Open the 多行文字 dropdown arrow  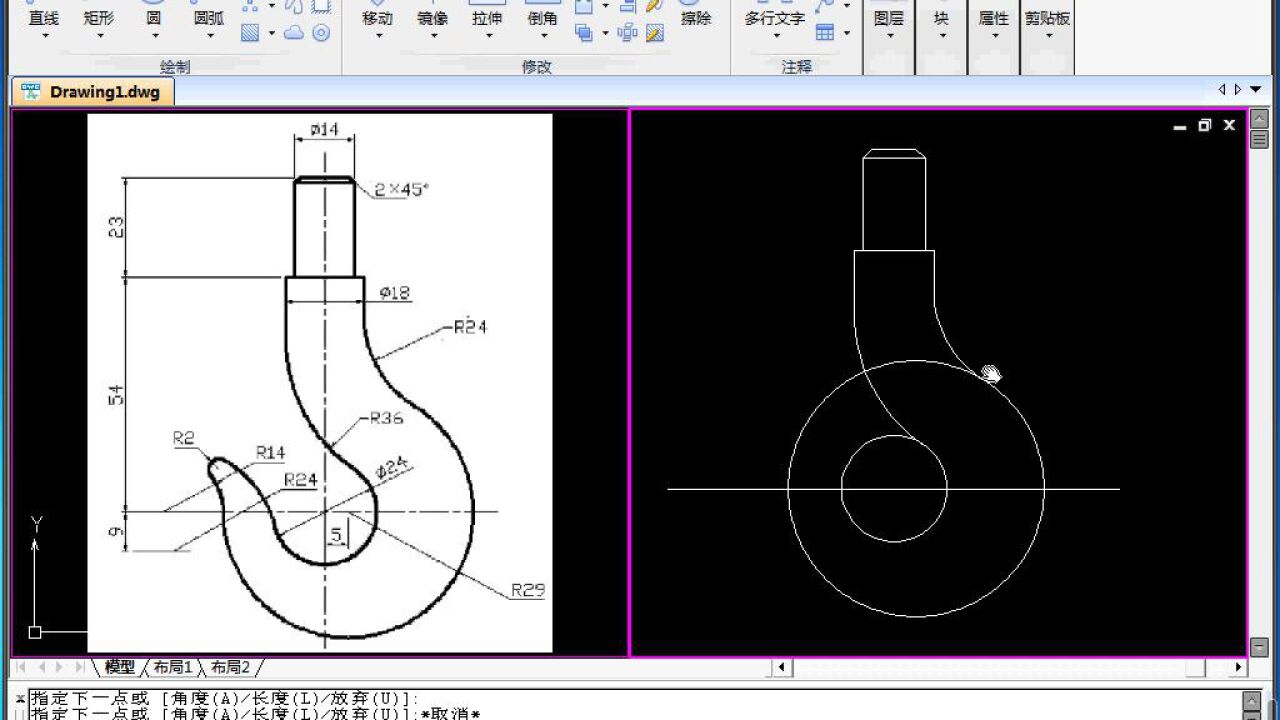point(775,36)
